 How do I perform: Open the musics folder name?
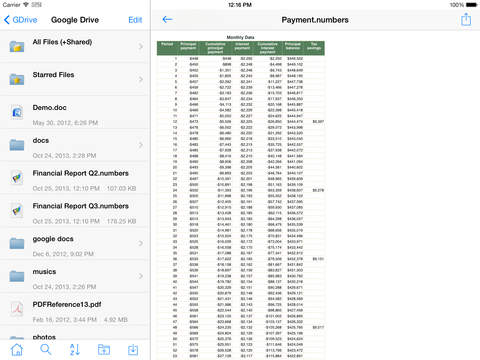[x=44, y=272]
